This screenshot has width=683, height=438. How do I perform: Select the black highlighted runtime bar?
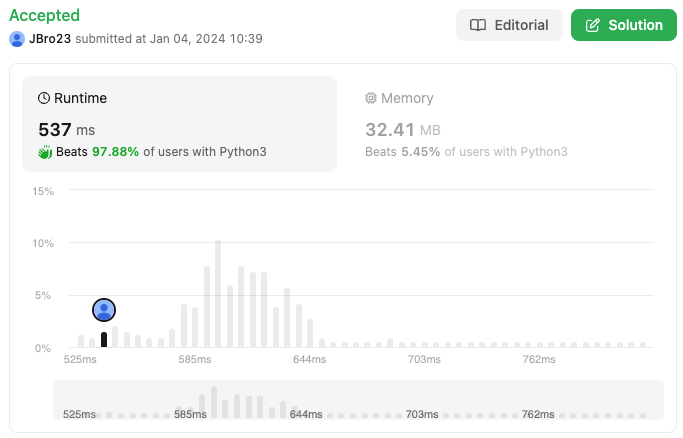(x=104, y=340)
